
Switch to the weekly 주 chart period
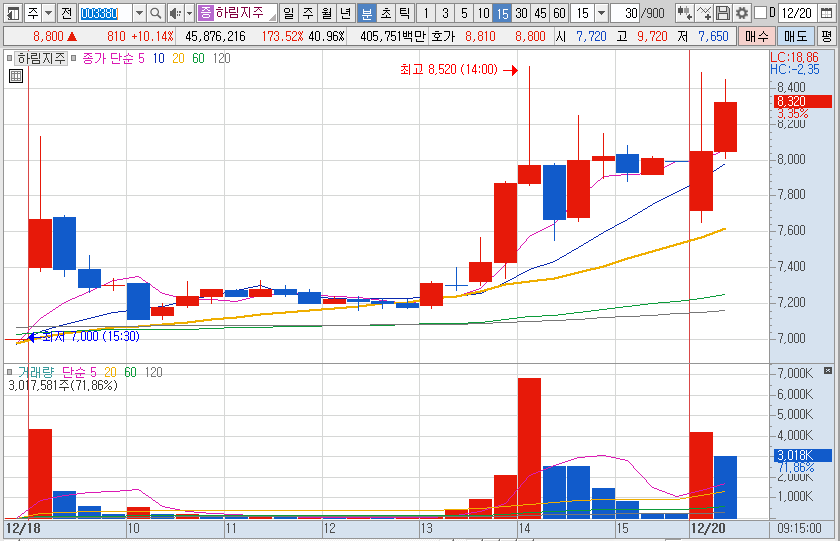click(x=308, y=13)
